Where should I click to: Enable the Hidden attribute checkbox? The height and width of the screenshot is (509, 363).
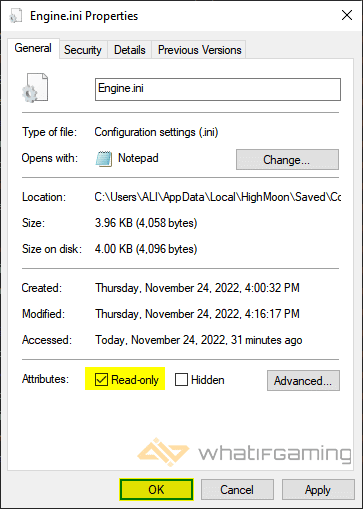point(181,379)
